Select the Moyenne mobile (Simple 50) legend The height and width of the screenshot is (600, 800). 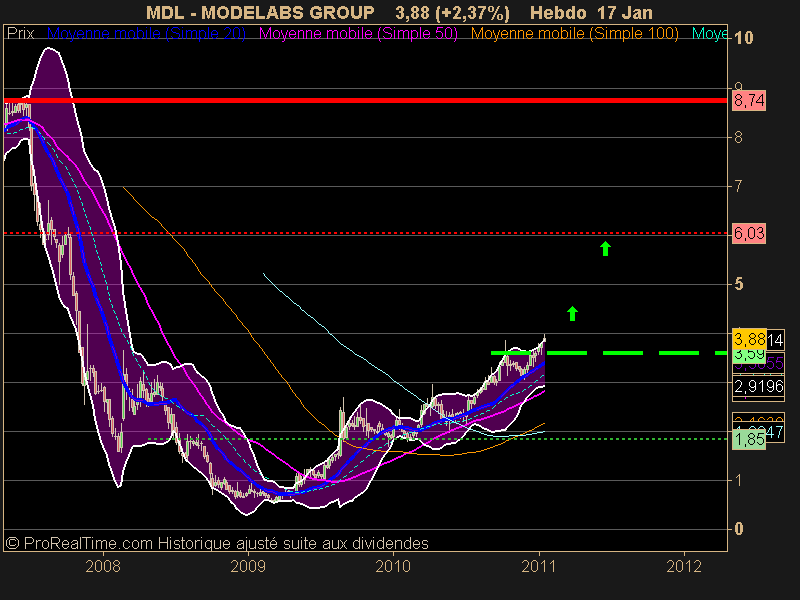358,34
